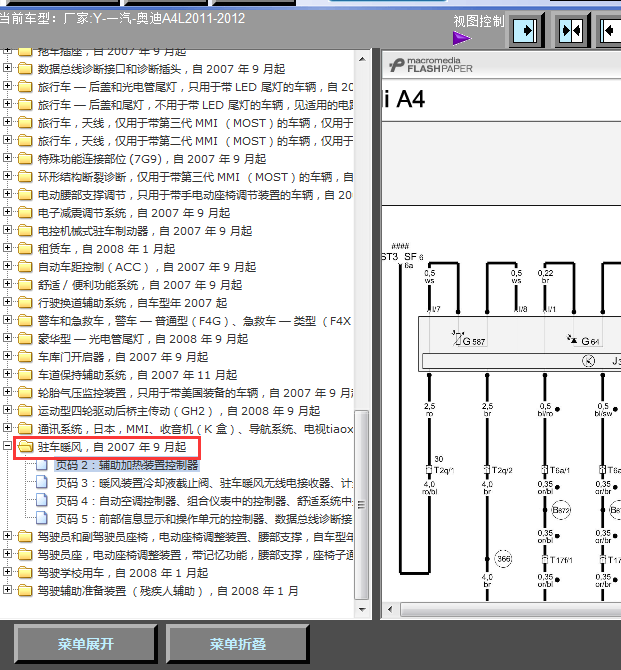
Task: Click the document icon for 页码 2
Action: (x=41, y=464)
